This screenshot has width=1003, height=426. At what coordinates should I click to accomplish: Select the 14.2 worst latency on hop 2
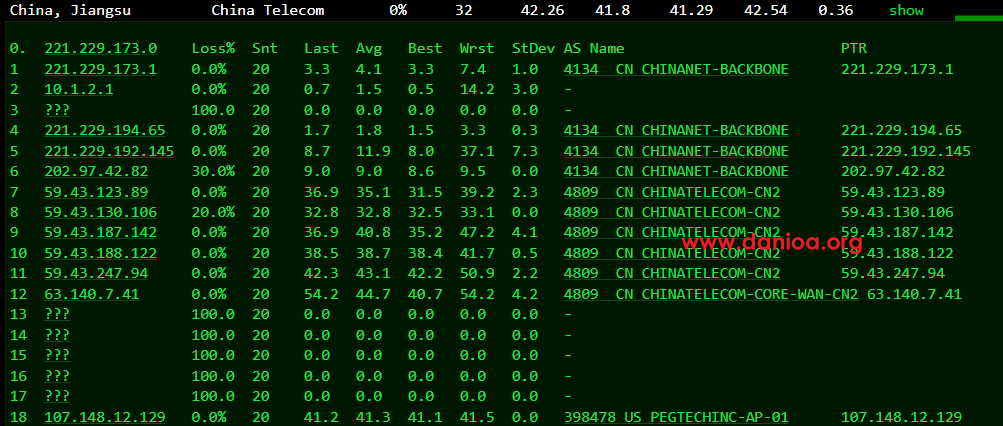pyautogui.click(x=477, y=90)
